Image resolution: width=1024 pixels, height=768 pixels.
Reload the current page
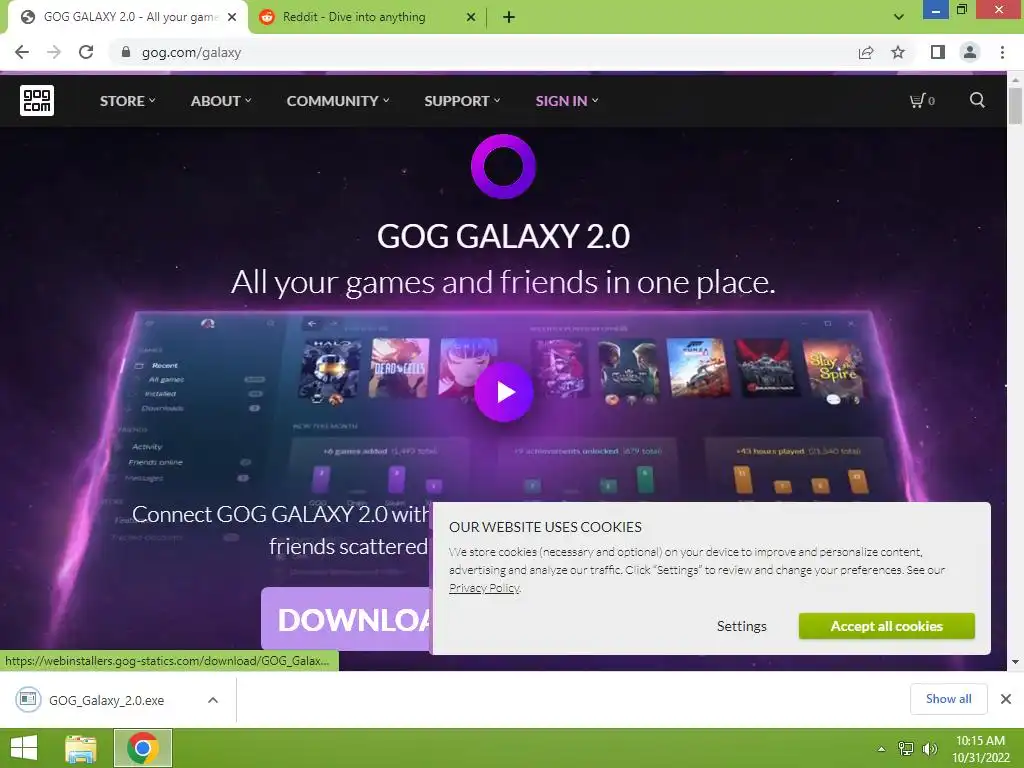click(86, 52)
